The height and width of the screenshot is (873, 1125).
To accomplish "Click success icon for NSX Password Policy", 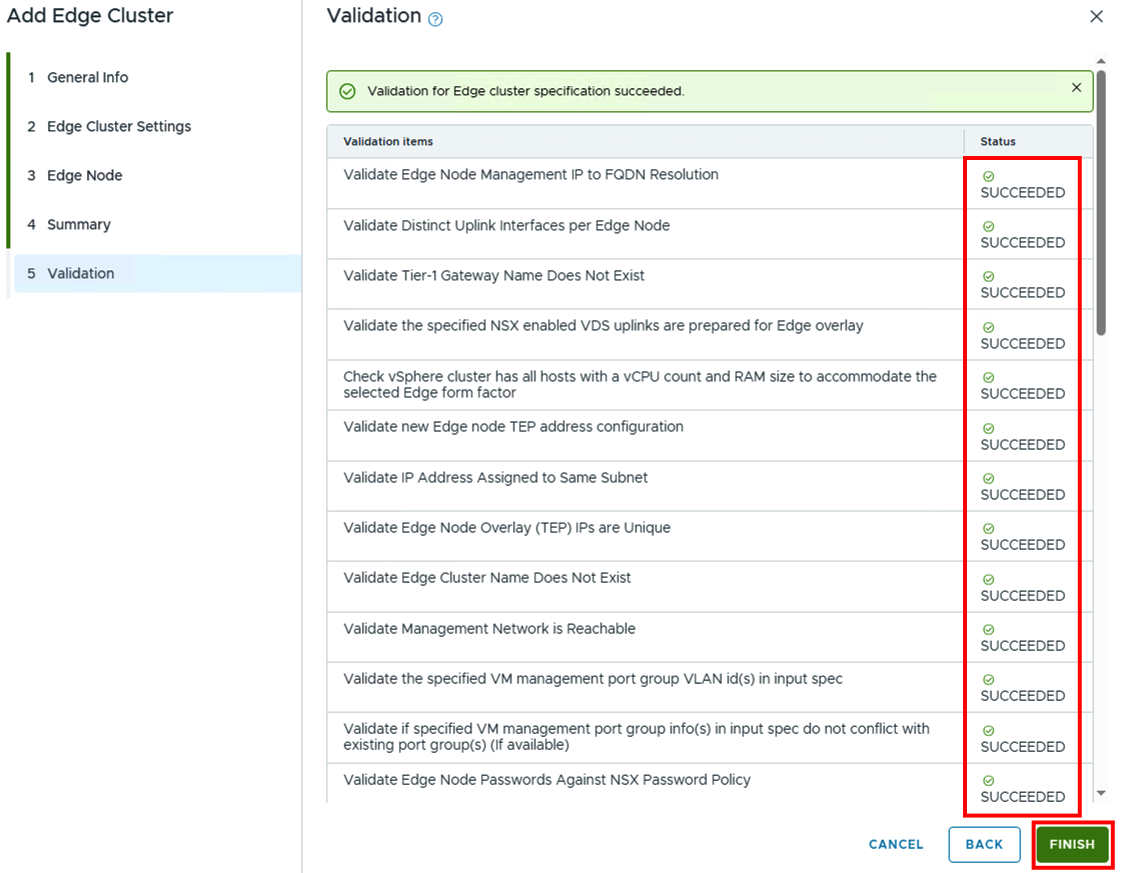I will click(x=988, y=781).
